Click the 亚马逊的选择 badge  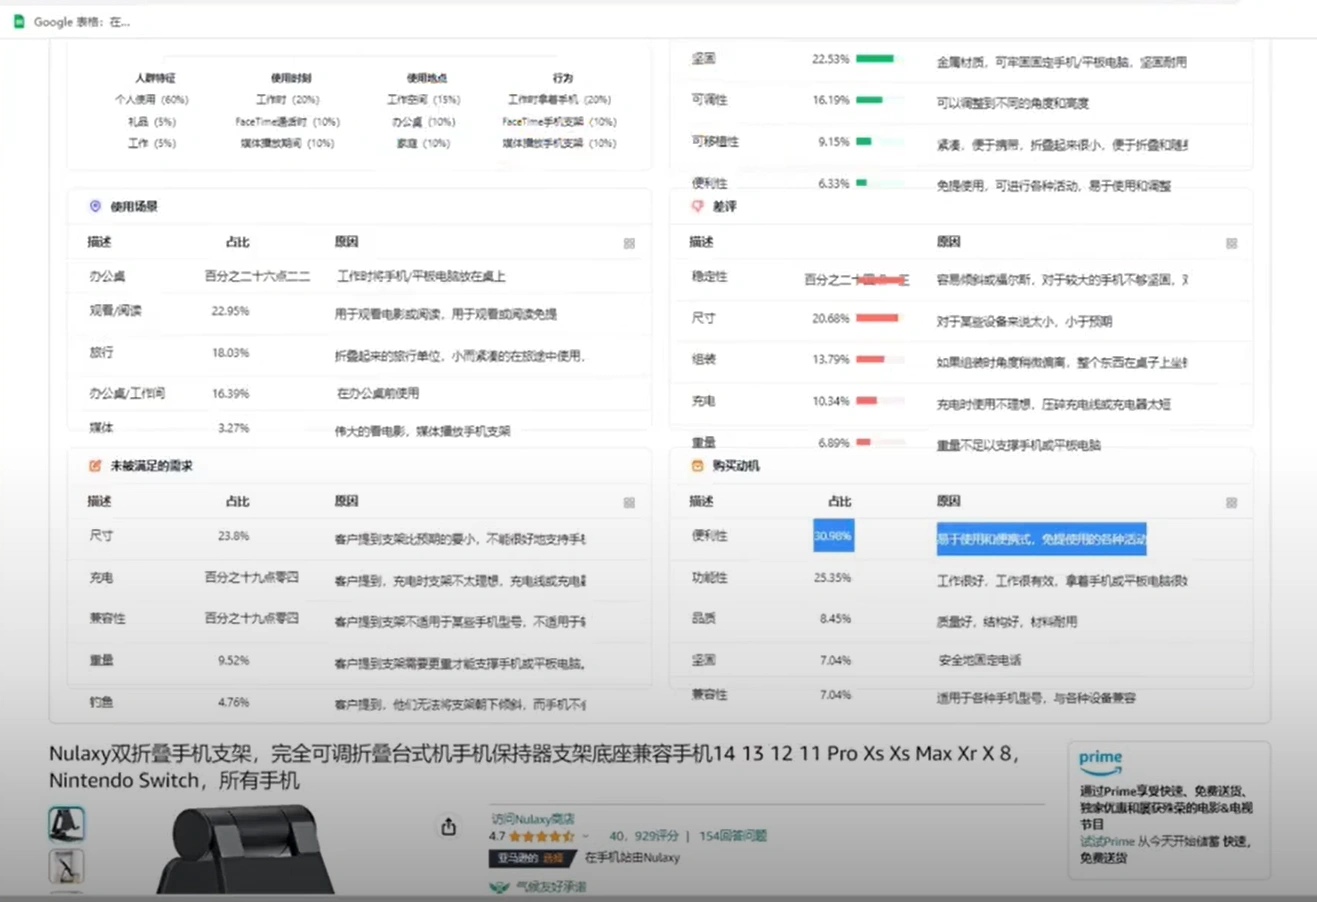tap(532, 858)
